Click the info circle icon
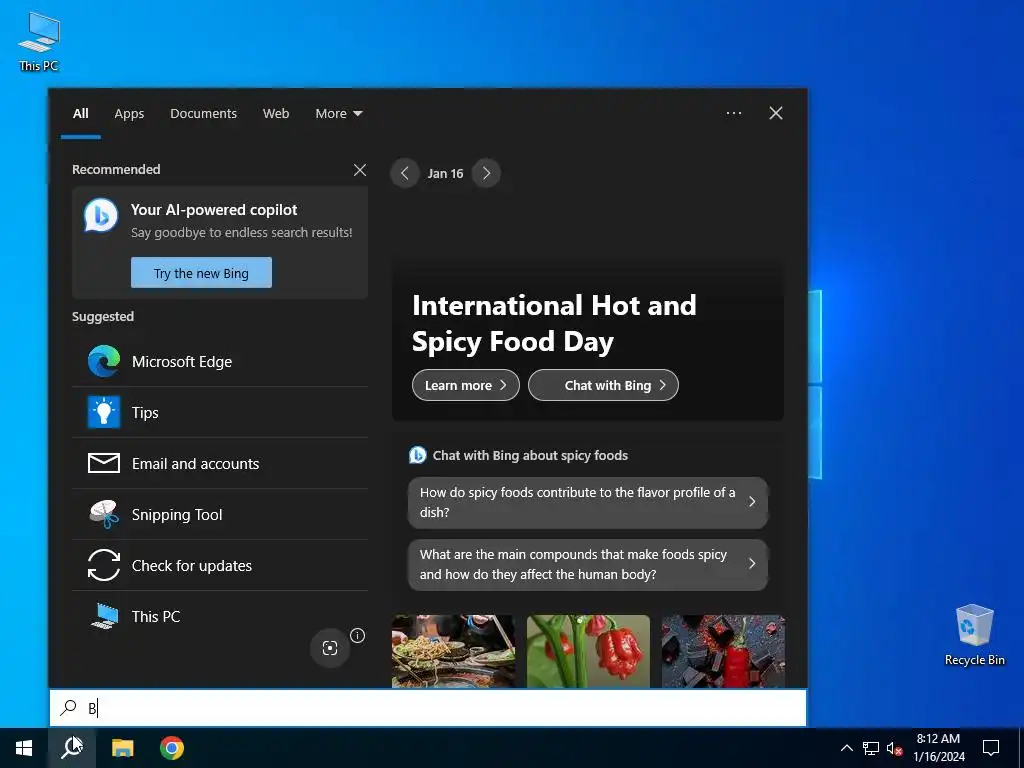The width and height of the screenshot is (1024, 768). click(x=358, y=635)
